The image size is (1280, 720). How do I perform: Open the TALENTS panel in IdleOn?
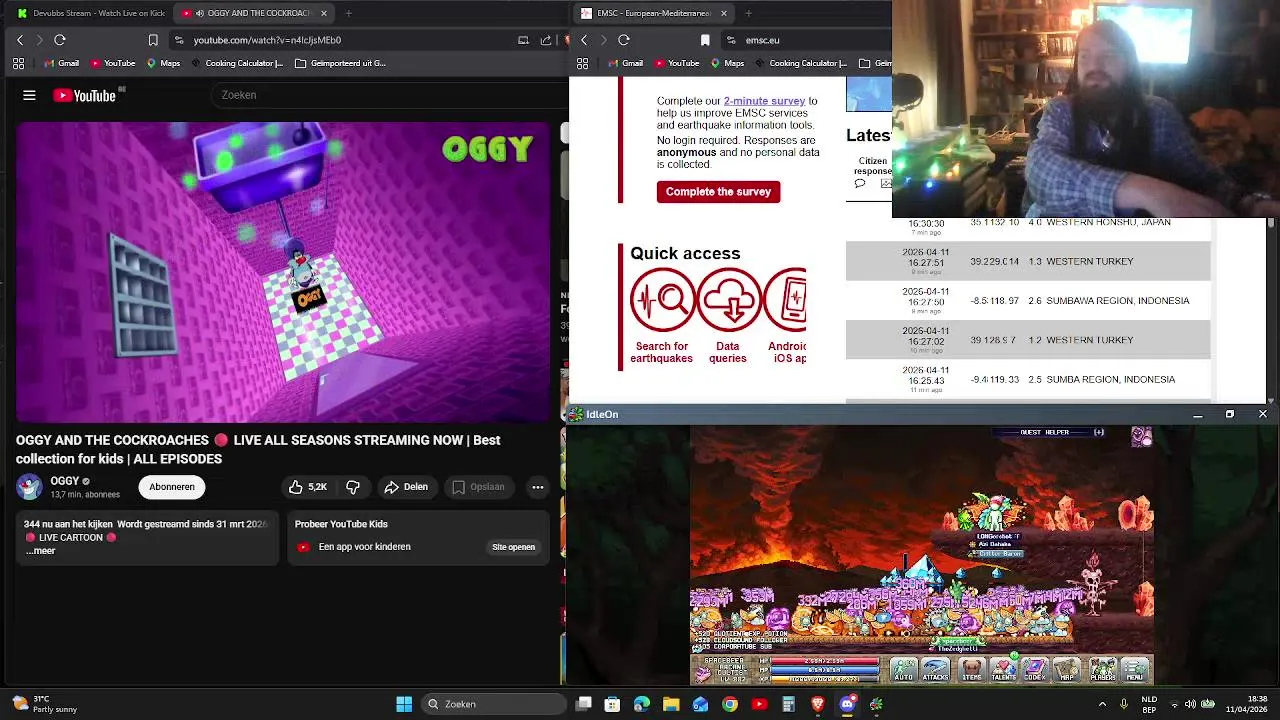pyautogui.click(x=1003, y=670)
